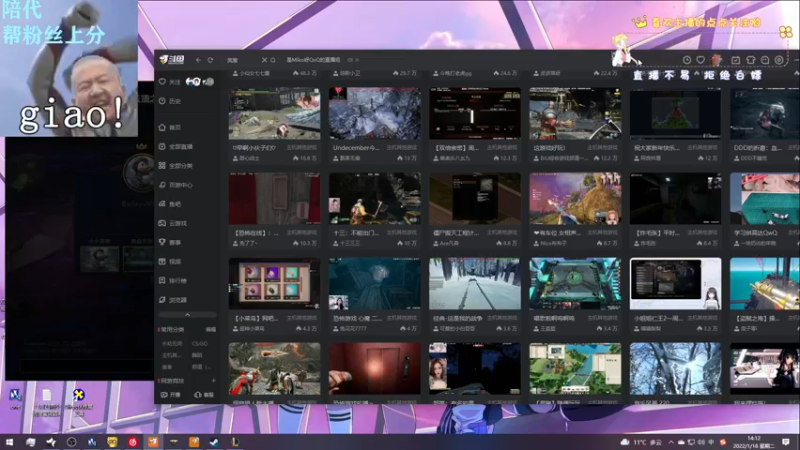This screenshot has width=800, height=450.
Task: Open the 【小菜鸟】网吧 stream thumbnail
Action: pyautogui.click(x=274, y=284)
